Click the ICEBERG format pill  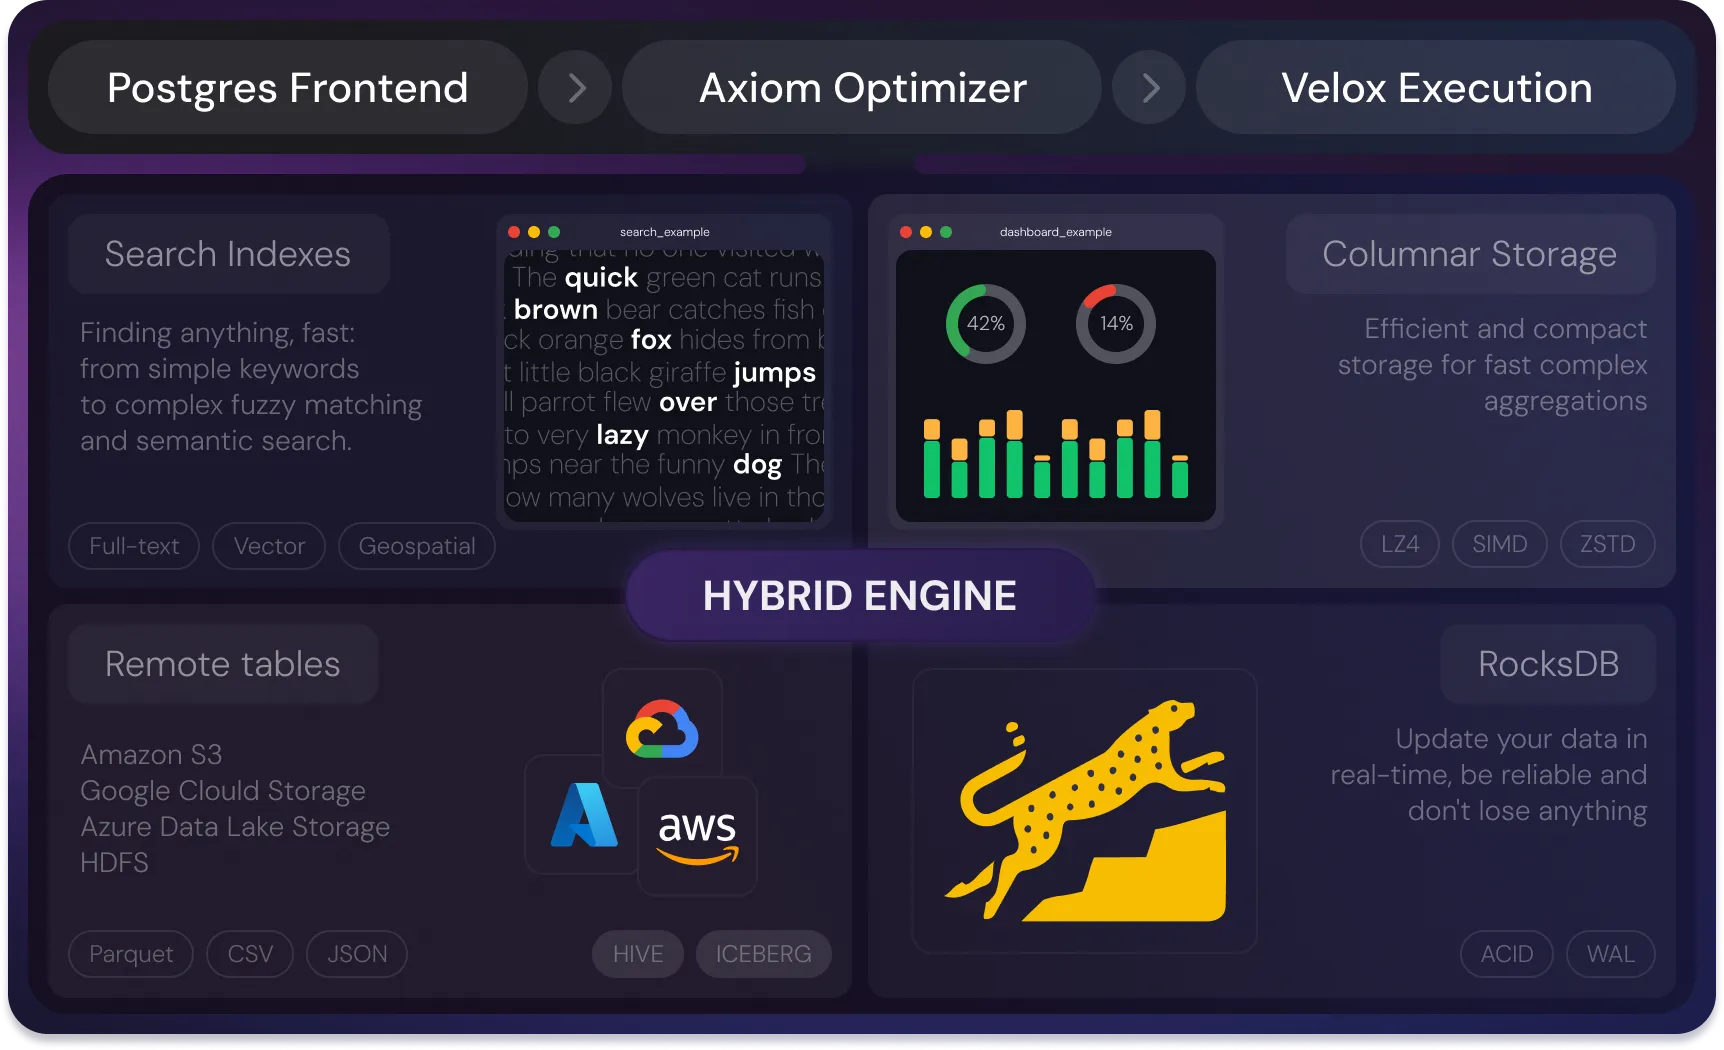(763, 954)
